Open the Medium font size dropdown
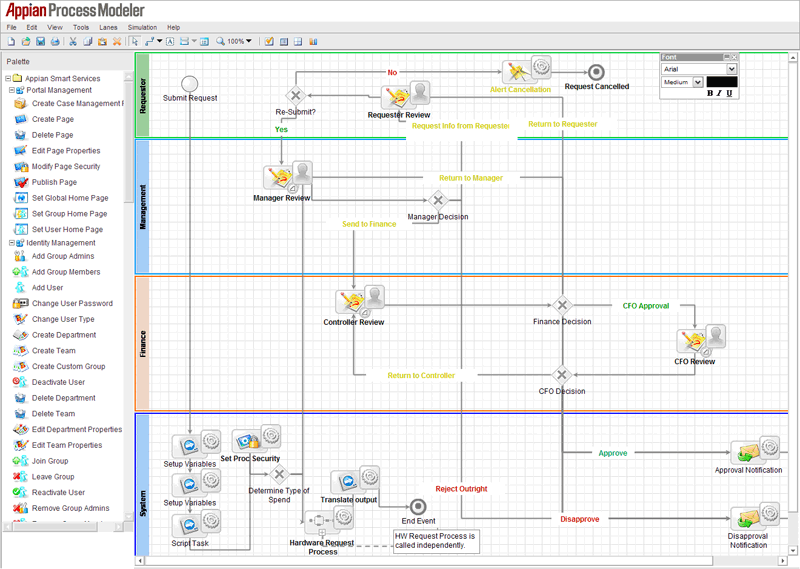The width and height of the screenshot is (800, 569). pos(697,82)
